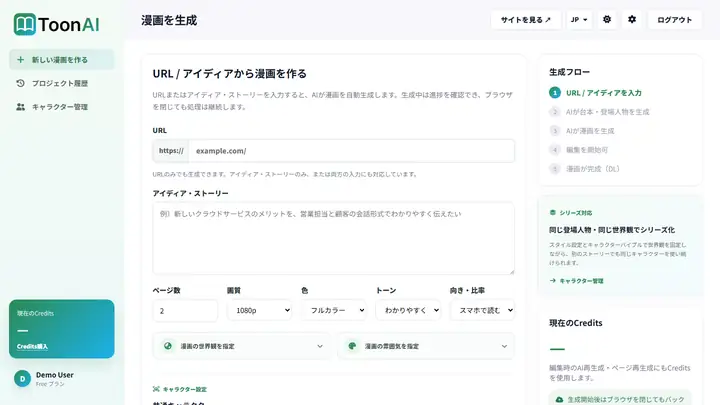Click the 現在のCredits heading in right panel
The width and height of the screenshot is (720, 405).
pyautogui.click(x=576, y=323)
